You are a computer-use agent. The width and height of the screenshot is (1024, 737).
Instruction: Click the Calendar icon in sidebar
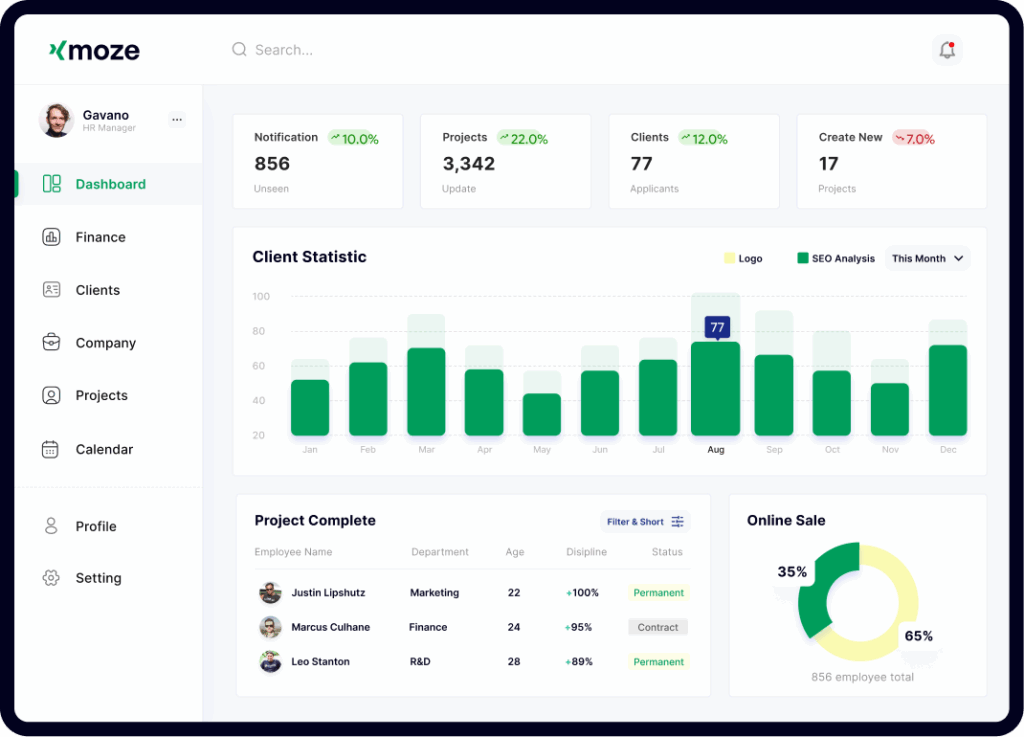[x=51, y=449]
